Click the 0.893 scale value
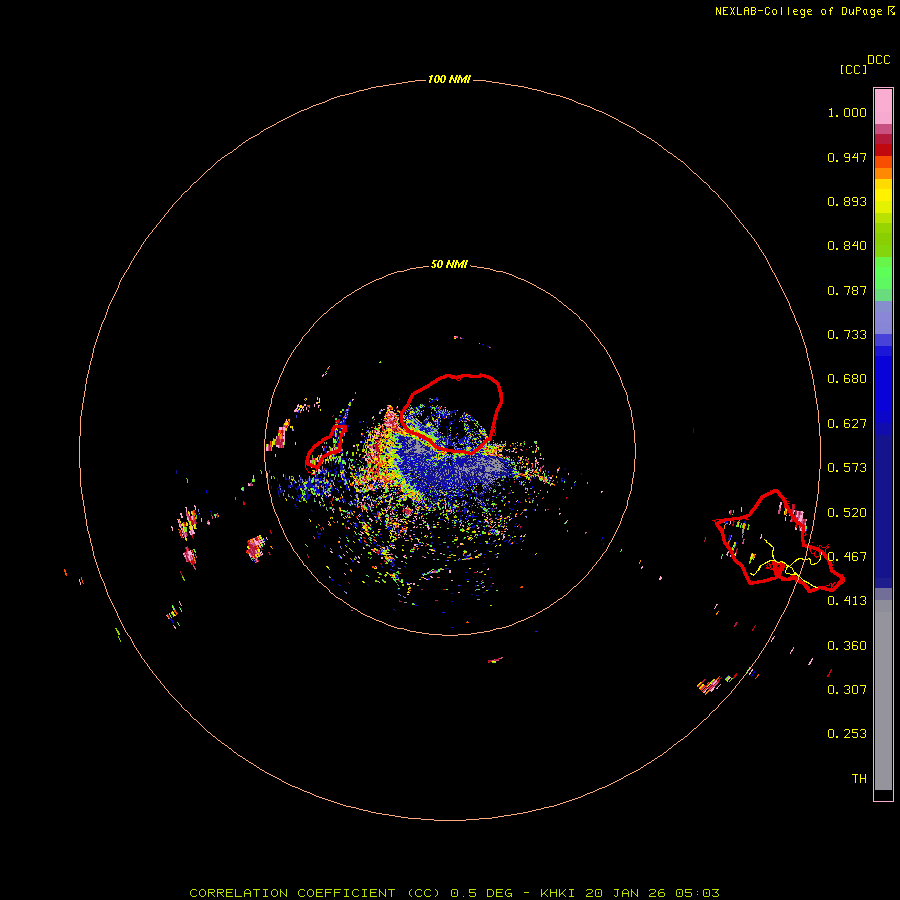The height and width of the screenshot is (900, 900). pos(847,201)
